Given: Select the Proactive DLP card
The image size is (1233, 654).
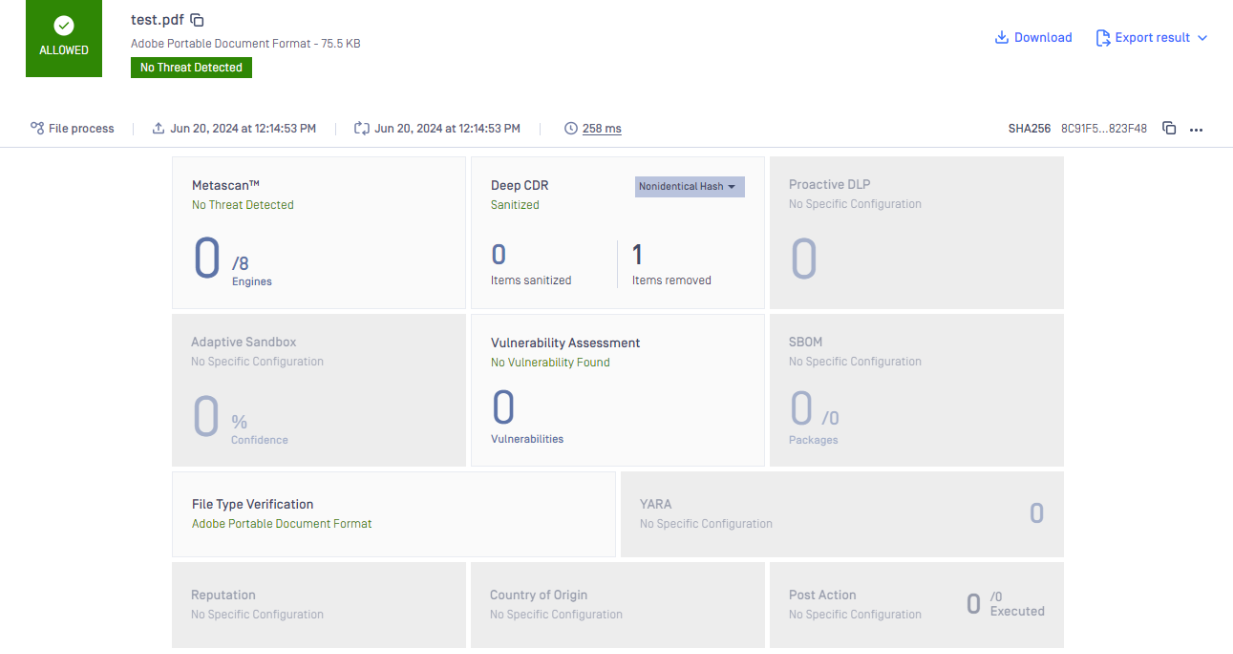Looking at the screenshot, I should 916,232.
